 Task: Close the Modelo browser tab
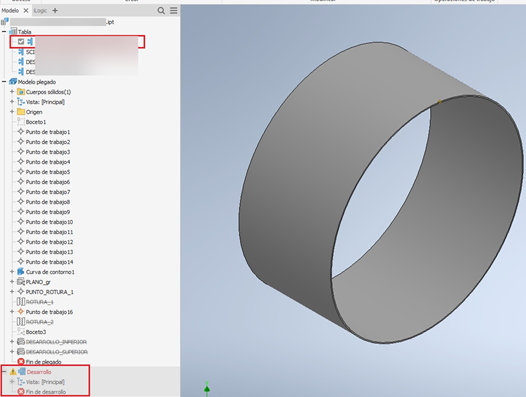(26, 11)
